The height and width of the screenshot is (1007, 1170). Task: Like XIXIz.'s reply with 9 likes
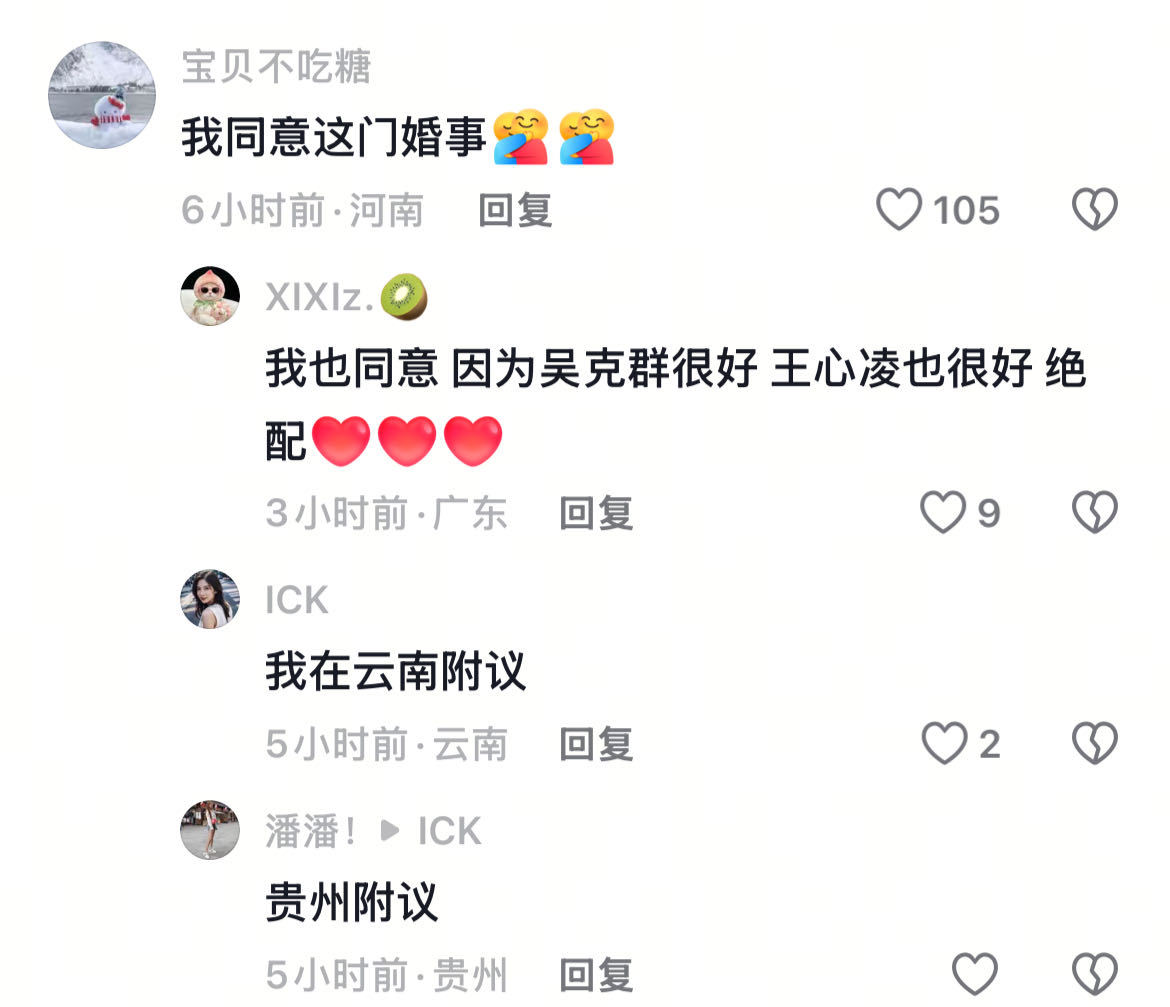[943, 512]
